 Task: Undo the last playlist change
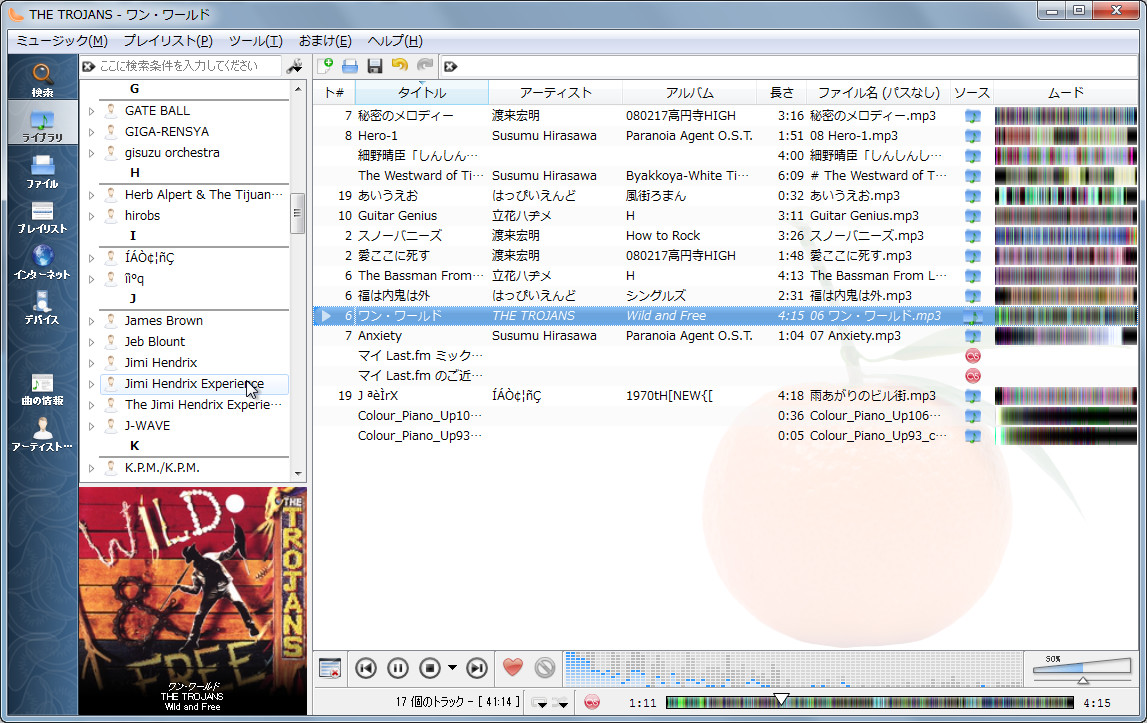[399, 66]
